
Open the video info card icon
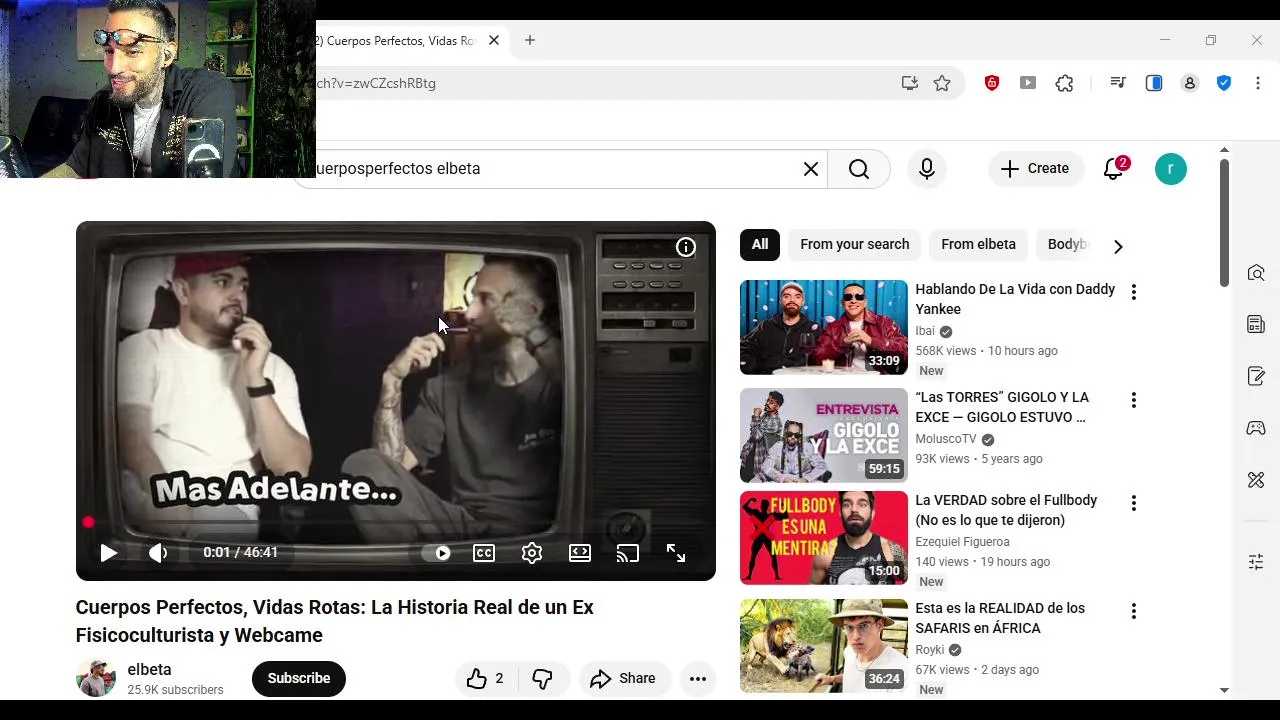[x=686, y=247]
